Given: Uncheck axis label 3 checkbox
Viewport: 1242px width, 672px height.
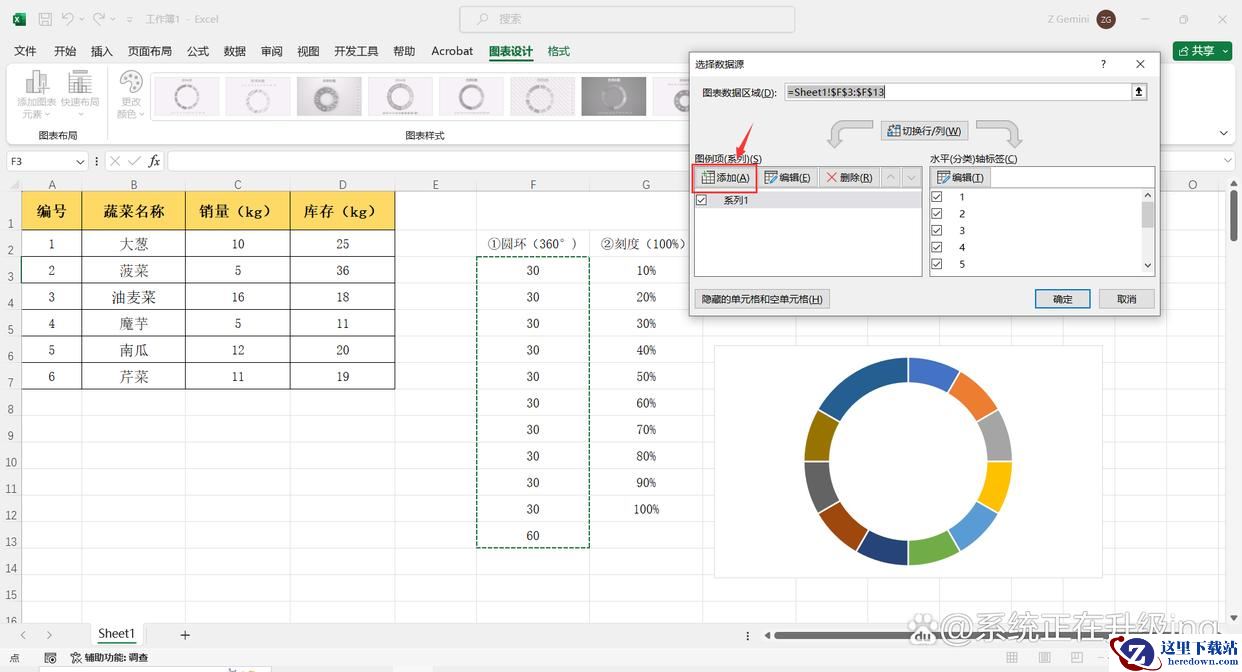Looking at the screenshot, I should click(x=937, y=230).
